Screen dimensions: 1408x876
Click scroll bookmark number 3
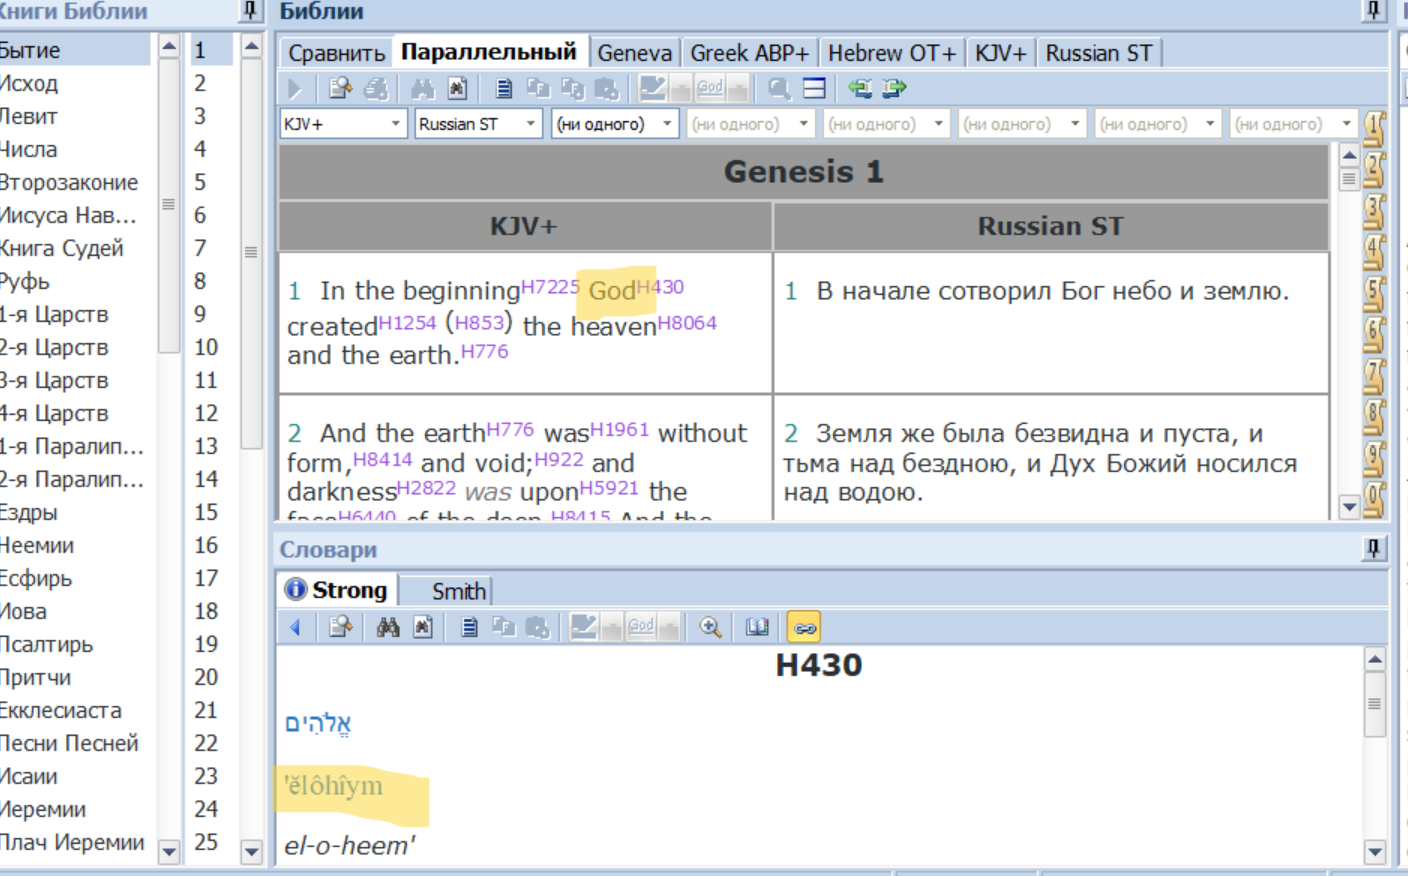coord(1375,212)
